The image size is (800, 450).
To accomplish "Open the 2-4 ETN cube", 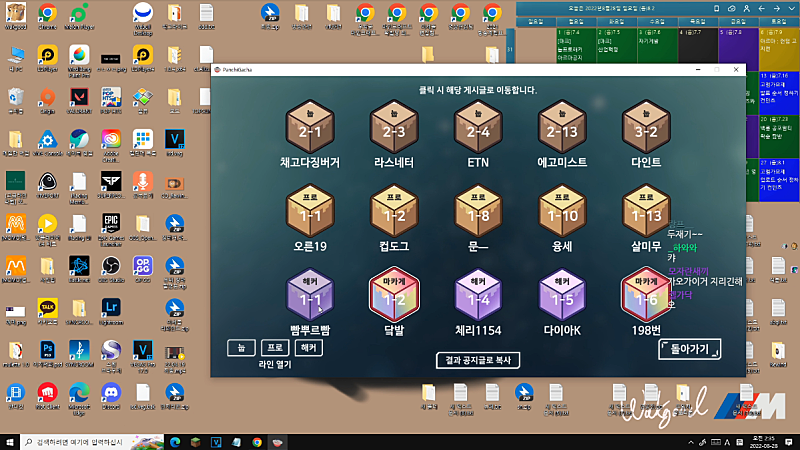I will point(478,127).
